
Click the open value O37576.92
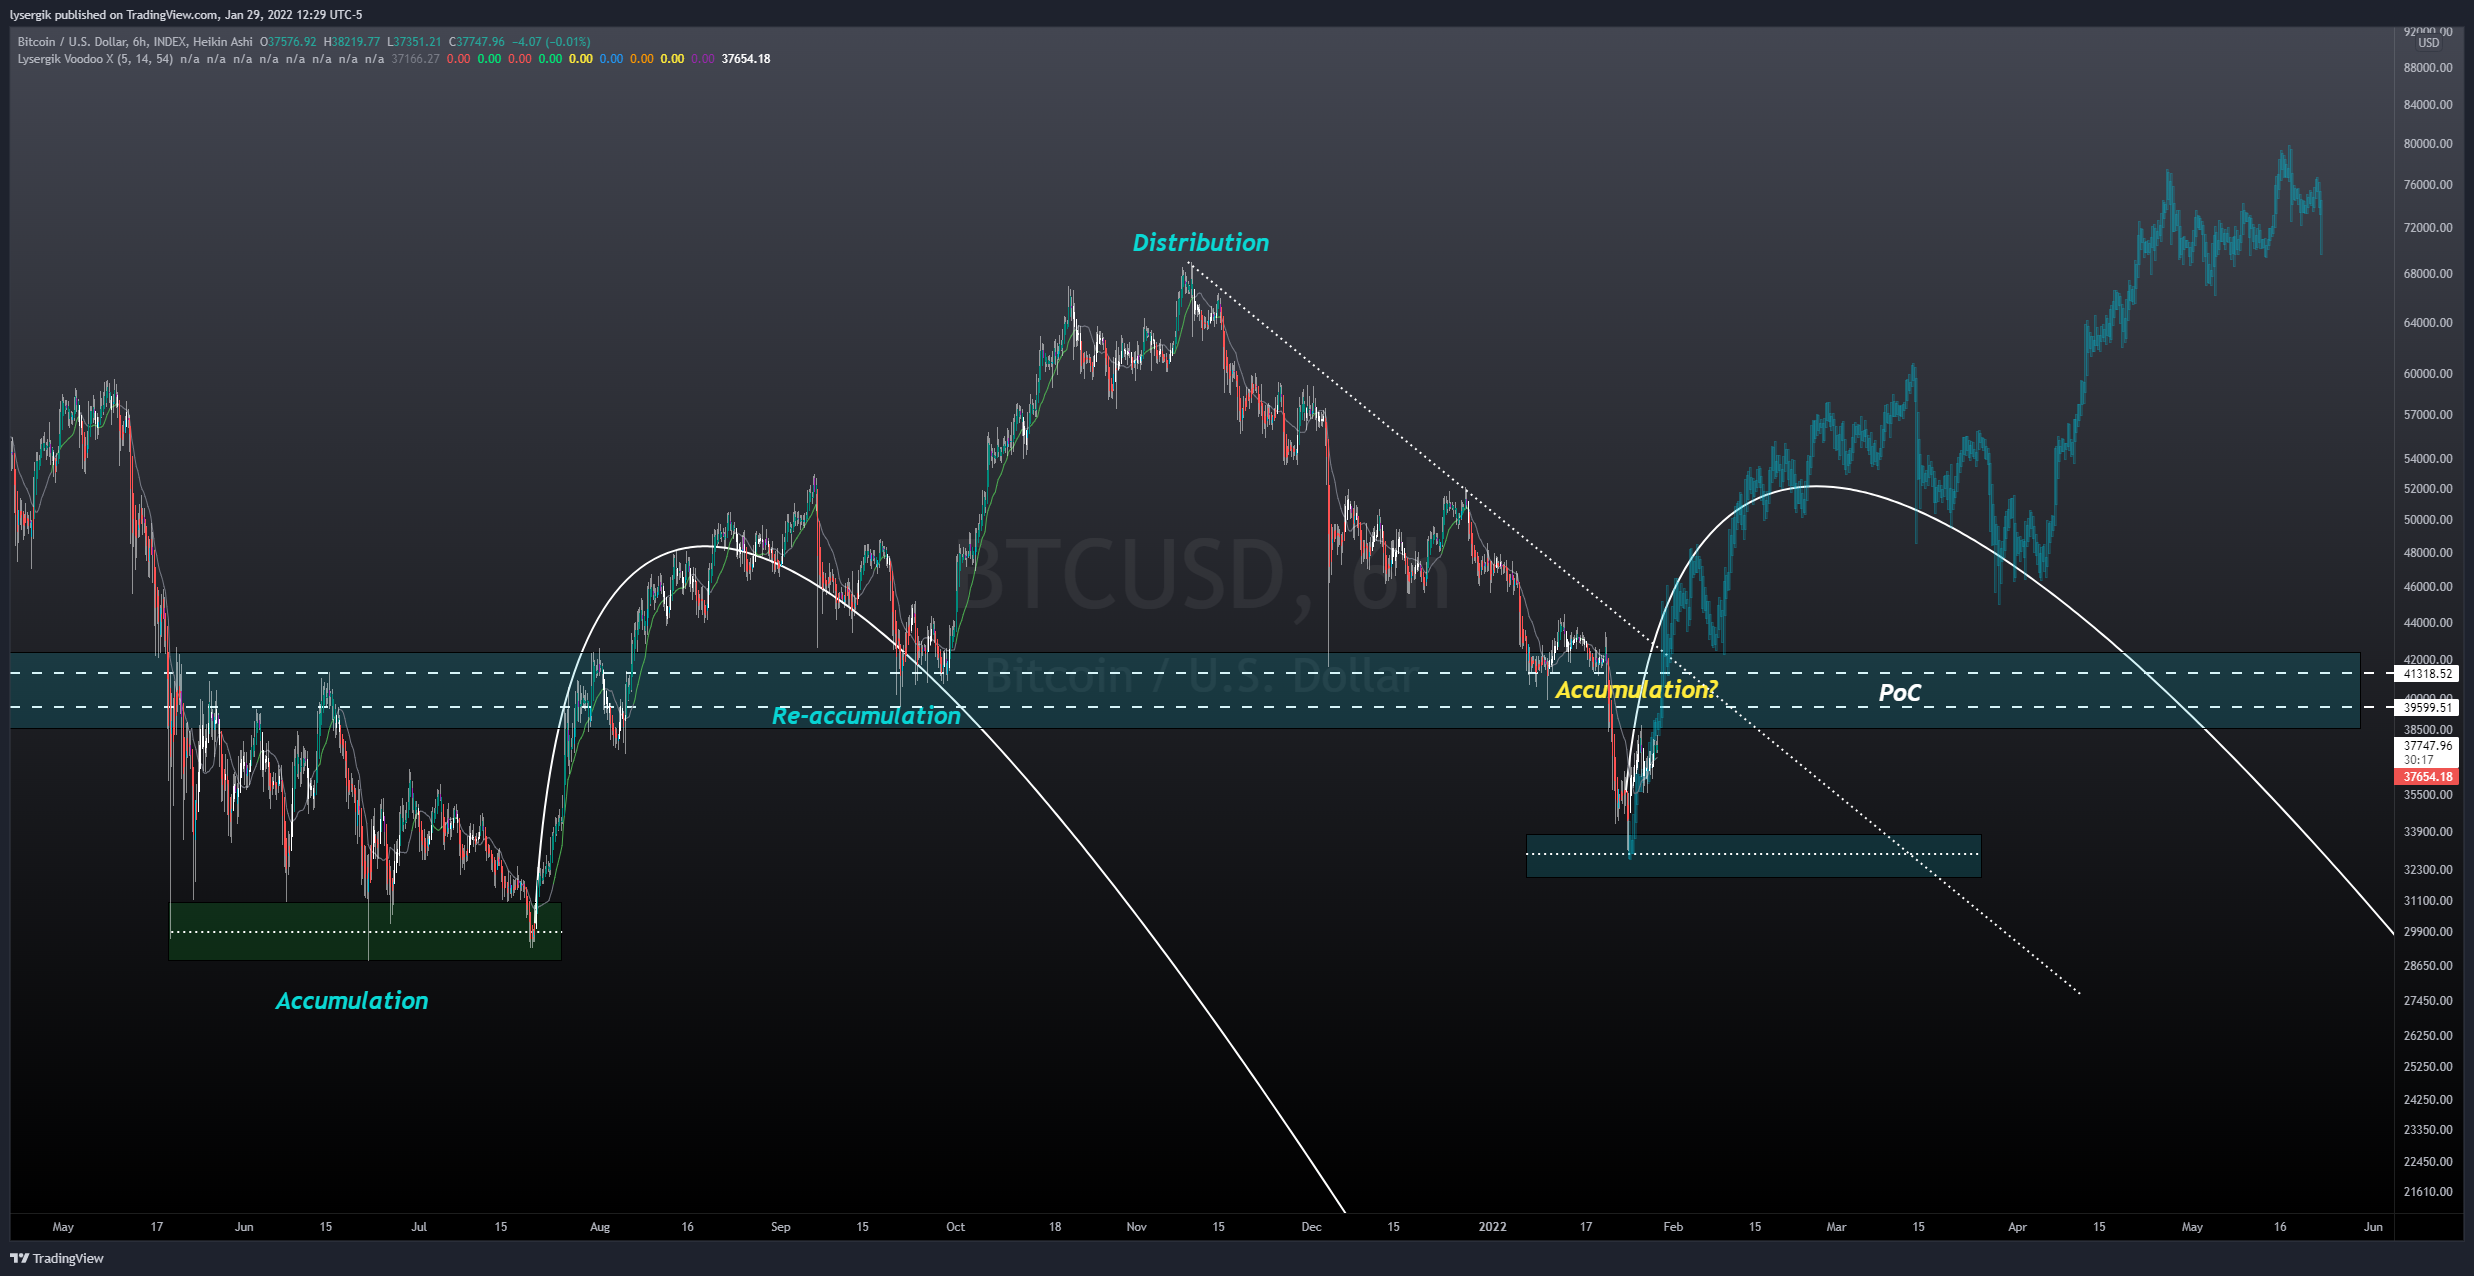[288, 42]
